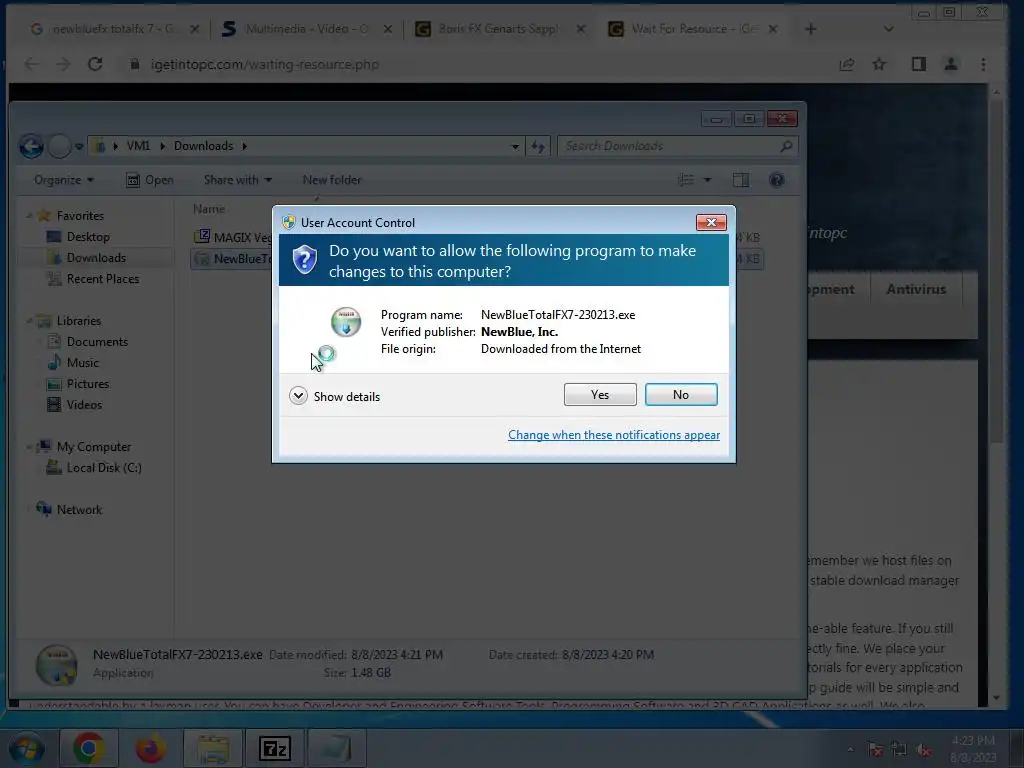
Task: Select Music library in navigation pane
Action: point(82,362)
